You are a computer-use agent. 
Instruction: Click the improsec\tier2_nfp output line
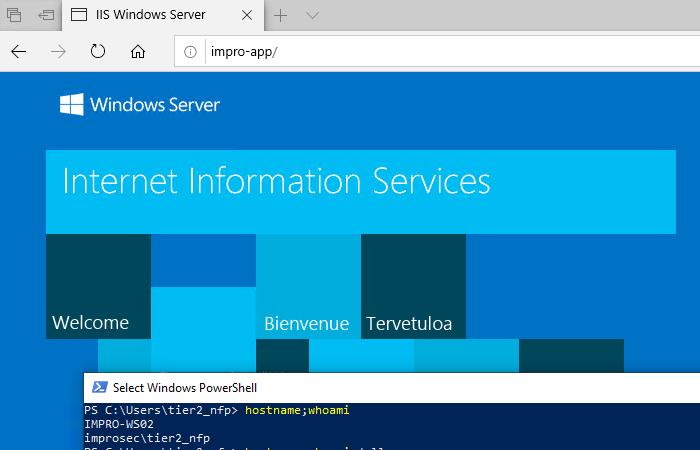147,438
